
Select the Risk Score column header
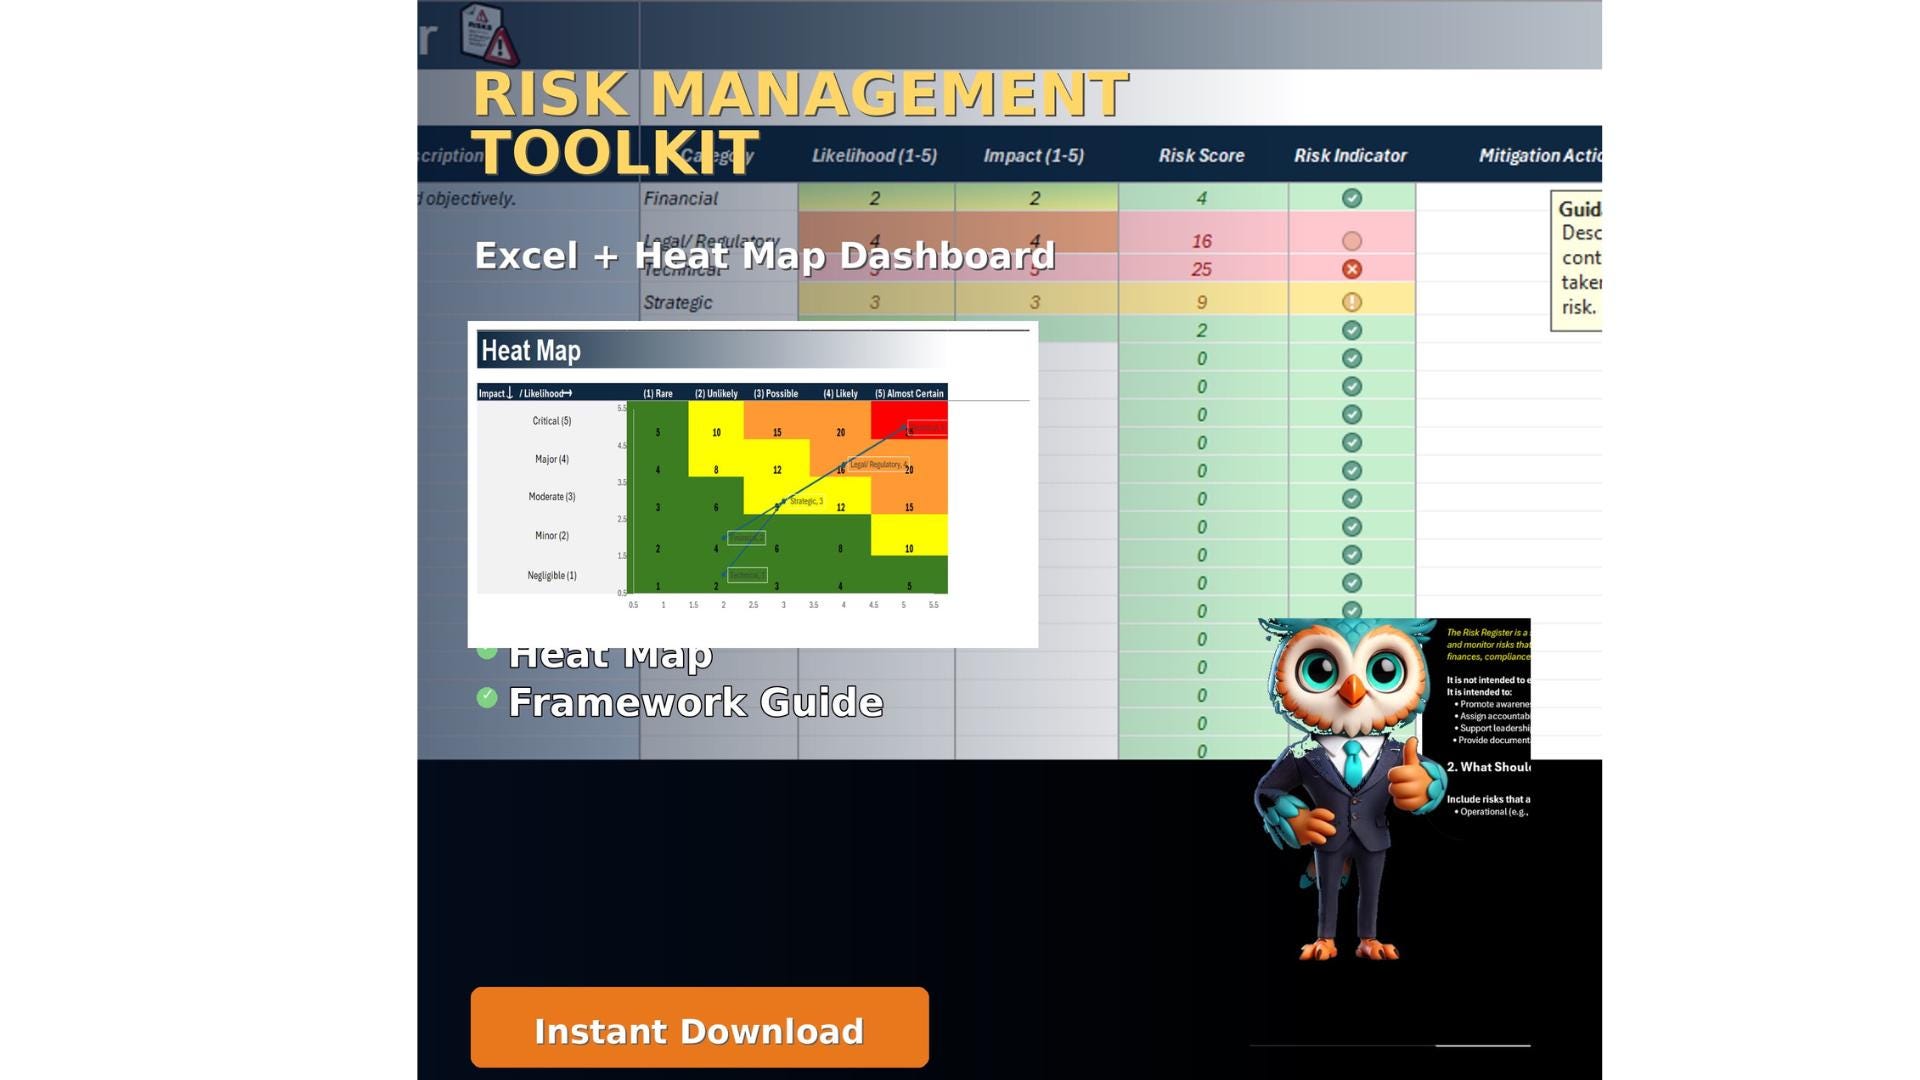coord(1201,156)
